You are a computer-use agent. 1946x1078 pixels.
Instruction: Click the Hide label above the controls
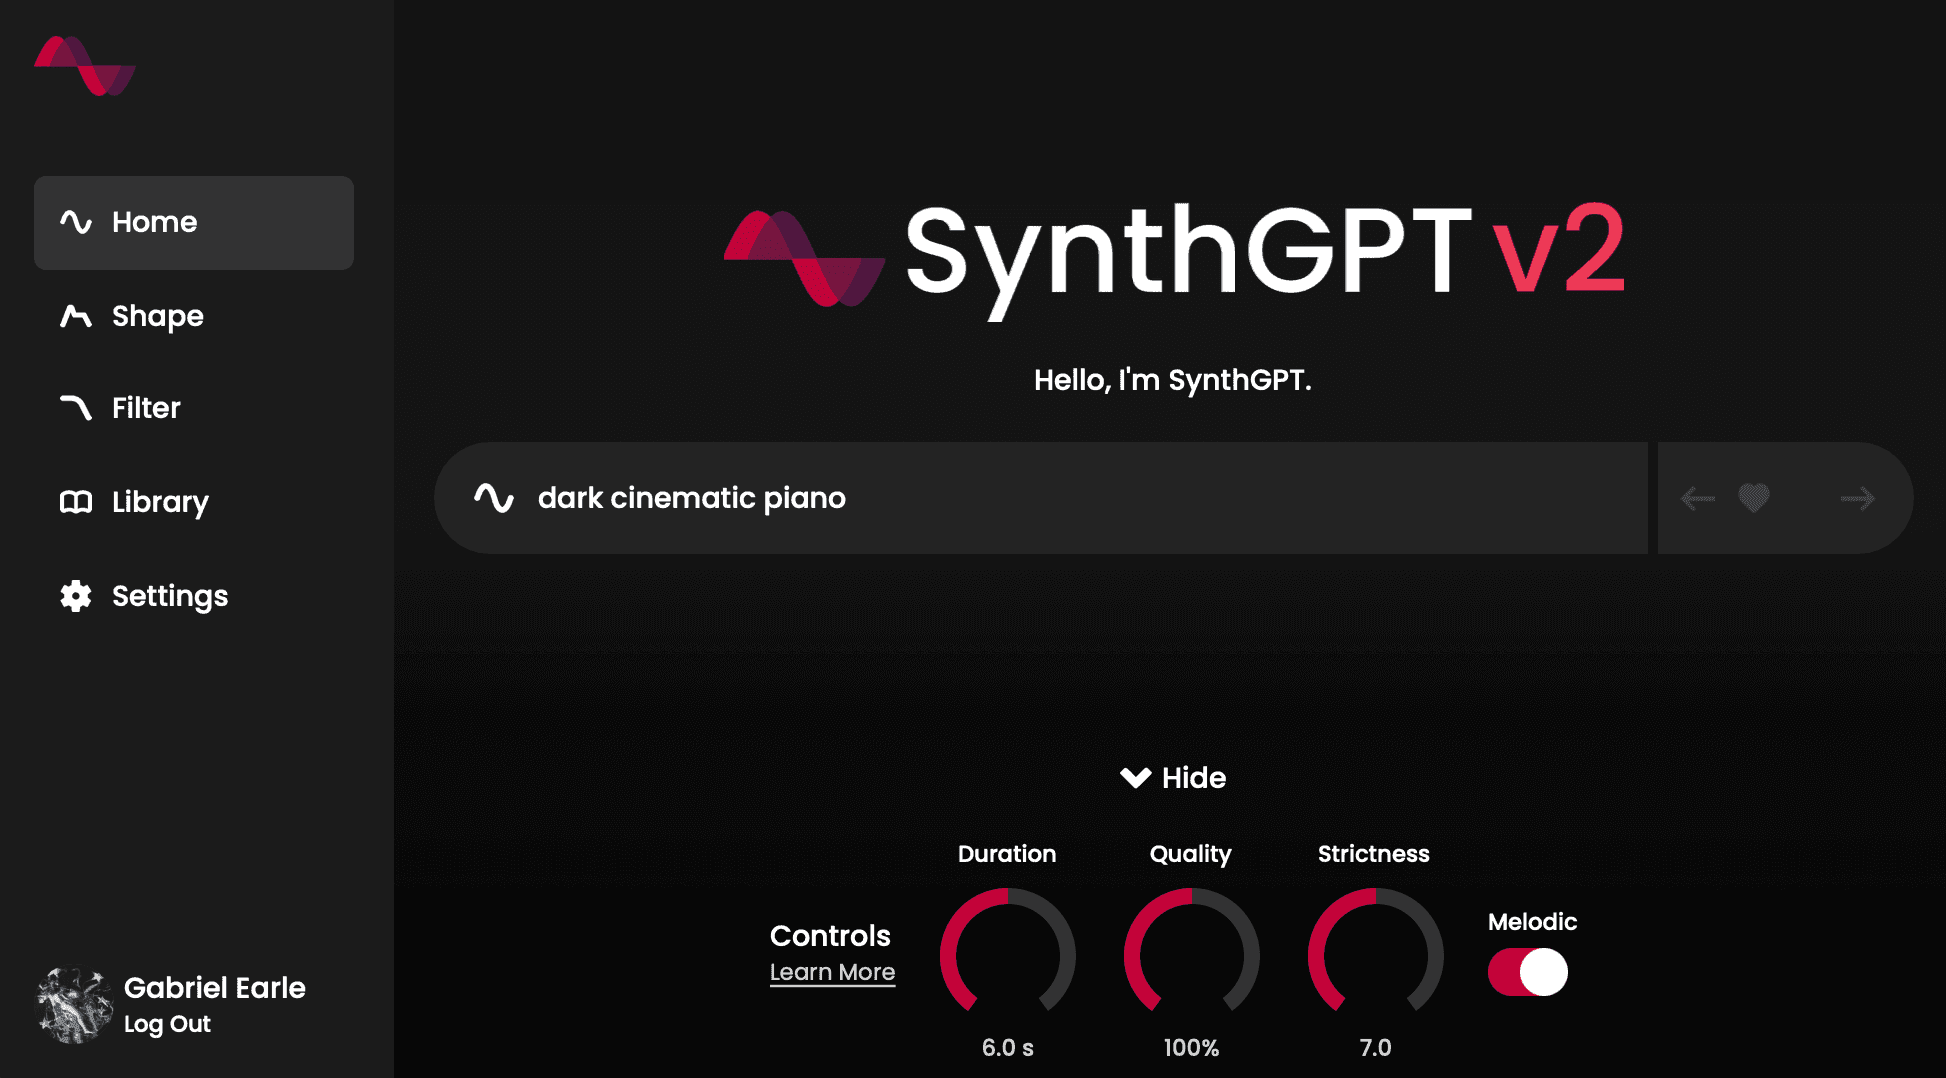point(1192,778)
